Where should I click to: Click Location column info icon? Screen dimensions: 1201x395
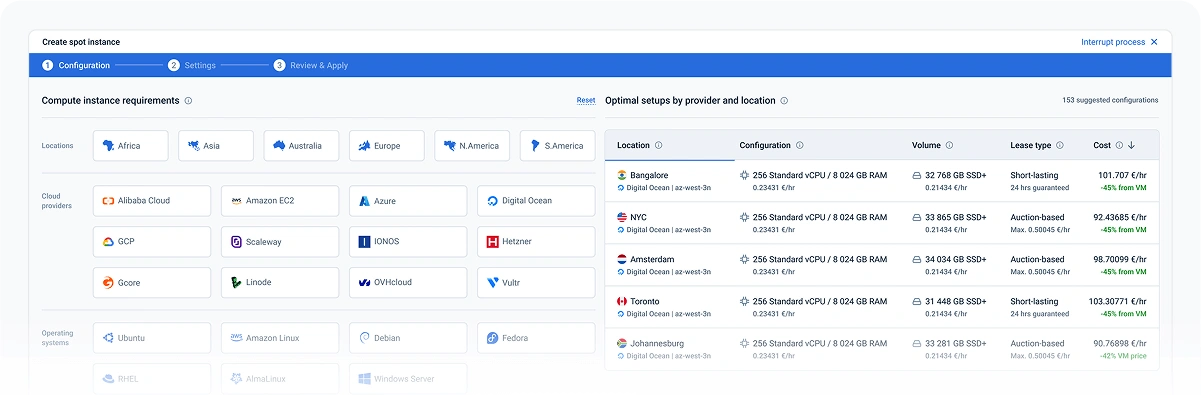658,146
